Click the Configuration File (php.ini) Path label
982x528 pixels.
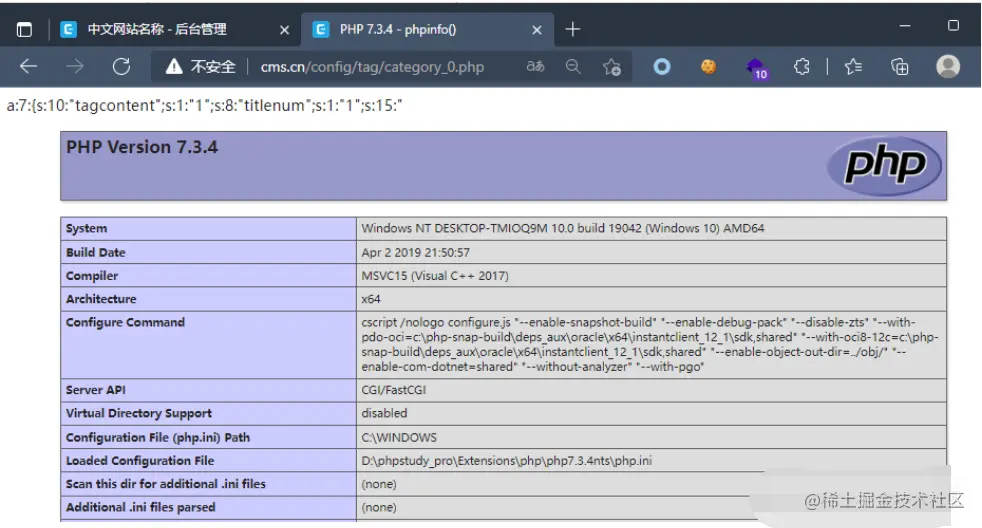click(x=158, y=437)
